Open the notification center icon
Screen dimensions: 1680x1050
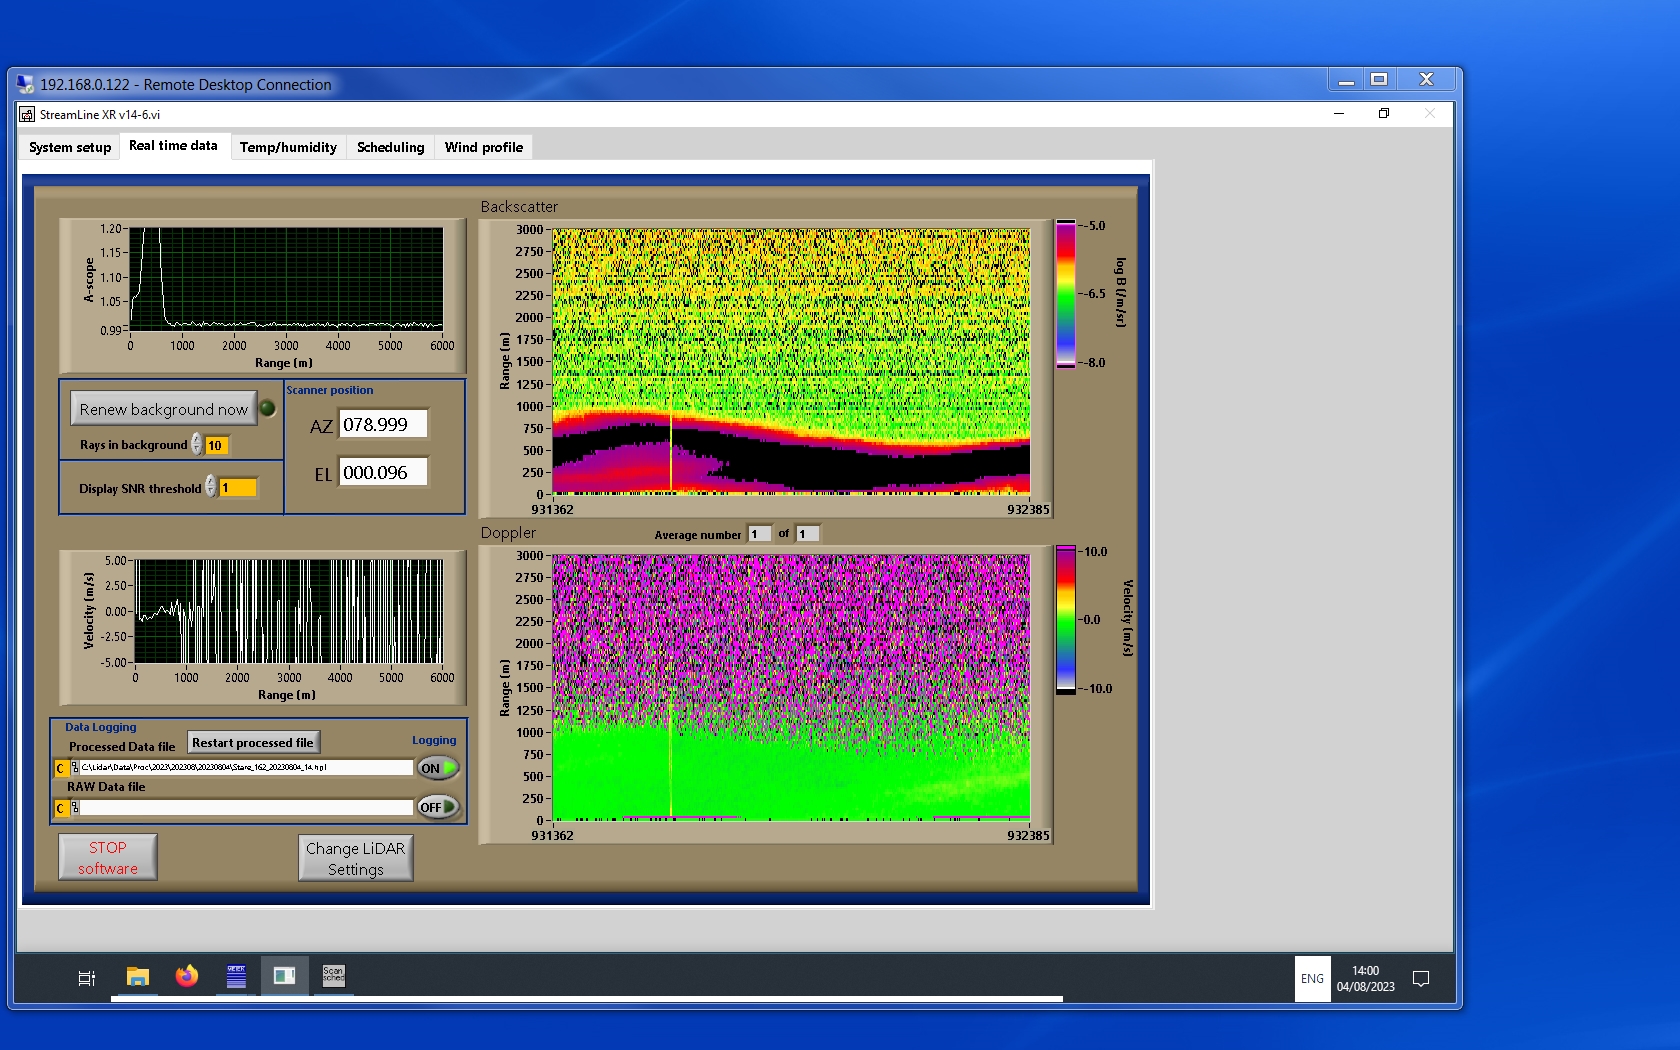(1420, 978)
